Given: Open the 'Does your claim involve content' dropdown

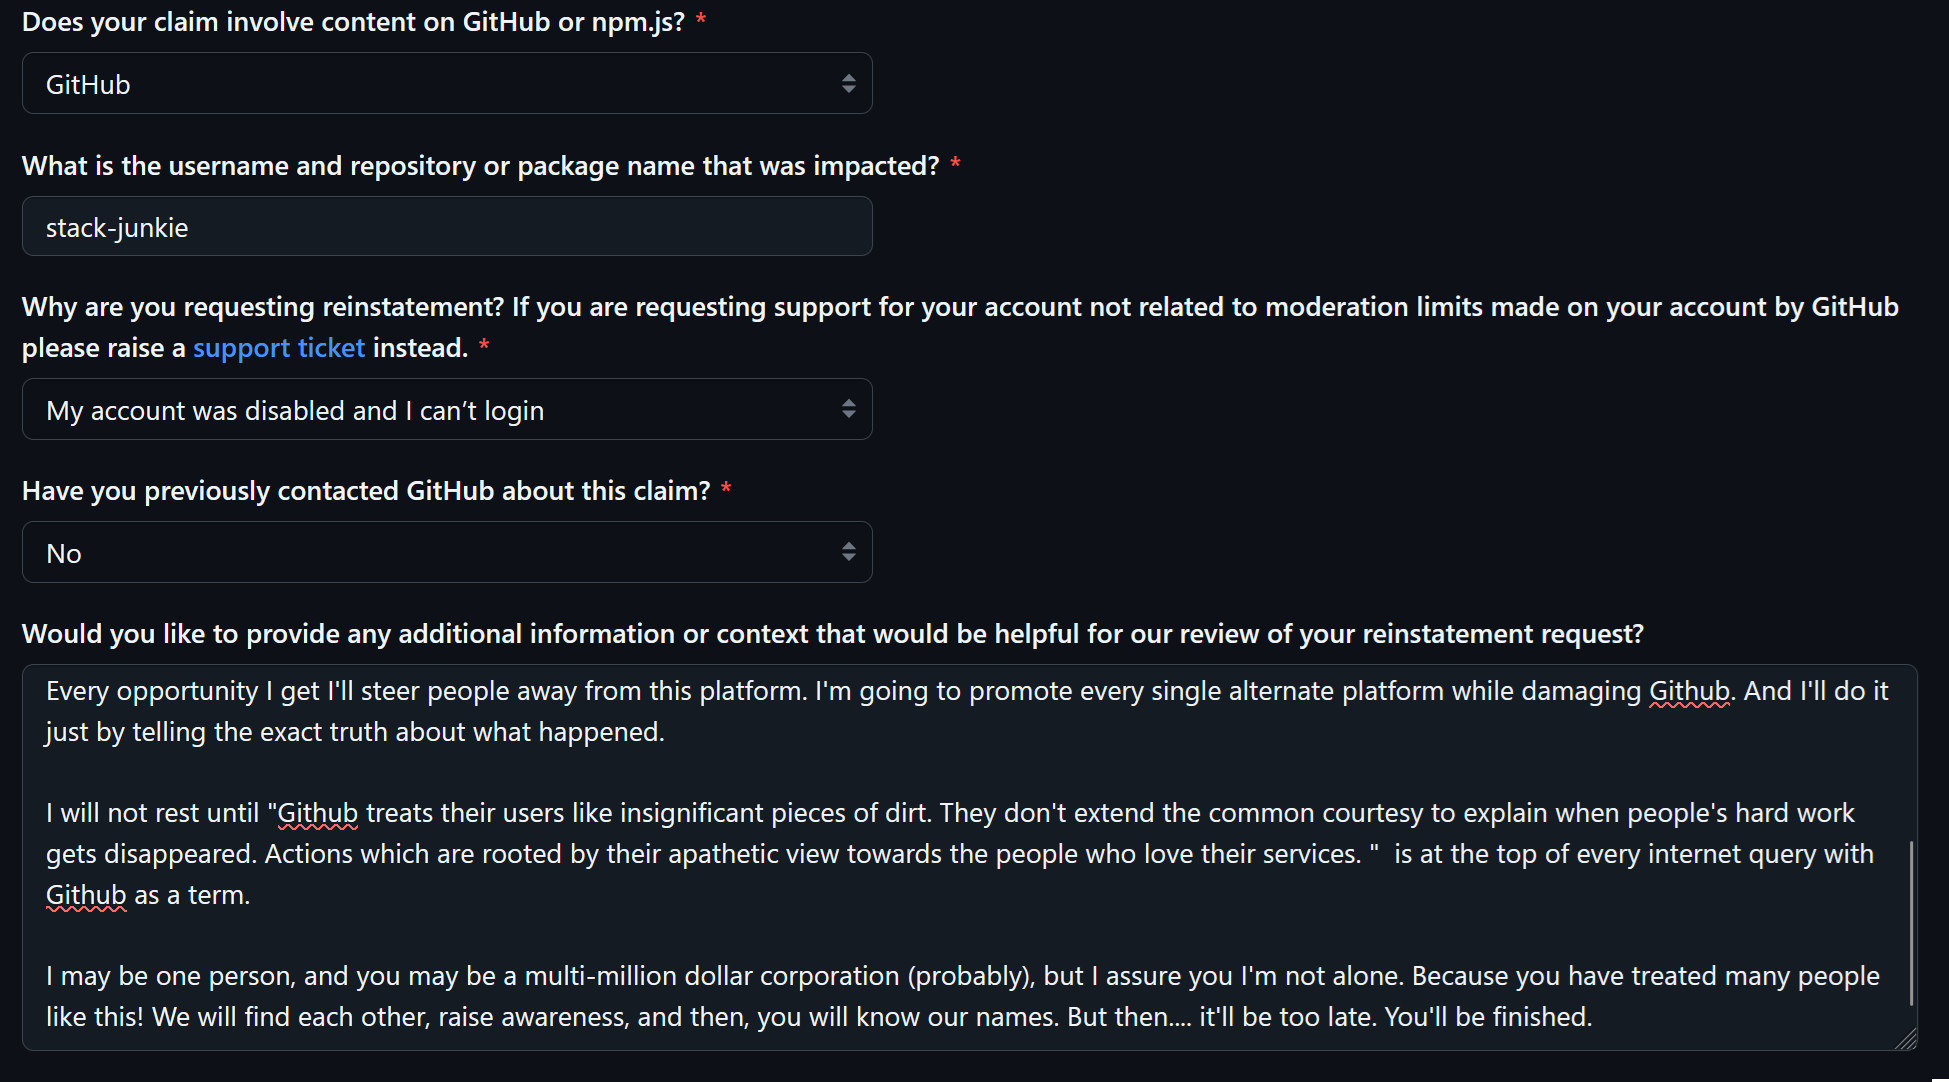Looking at the screenshot, I should [447, 83].
